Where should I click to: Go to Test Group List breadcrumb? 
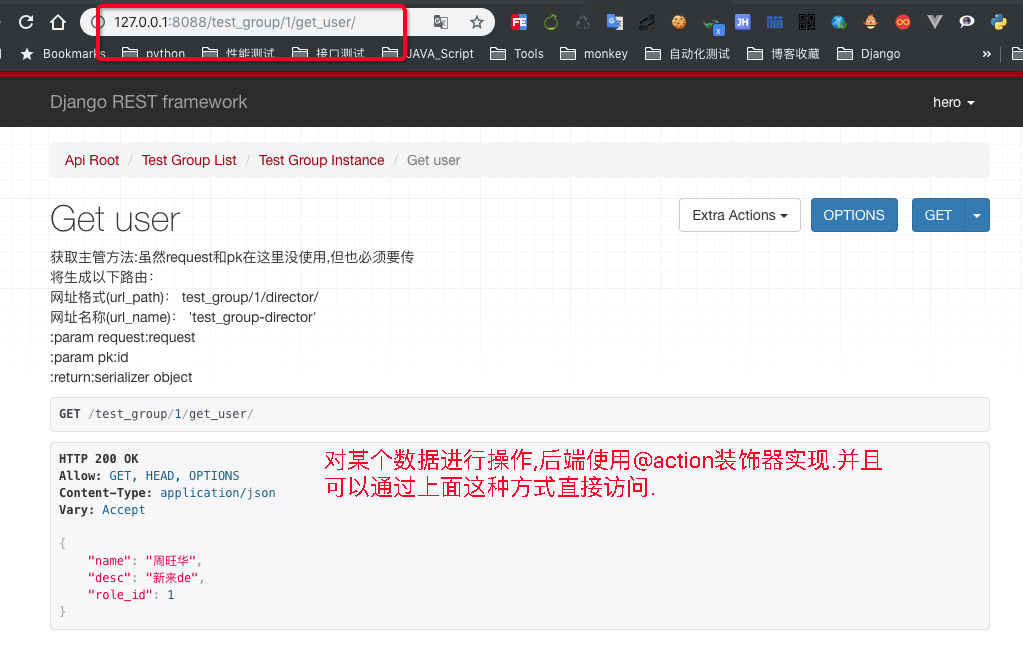[x=189, y=161]
